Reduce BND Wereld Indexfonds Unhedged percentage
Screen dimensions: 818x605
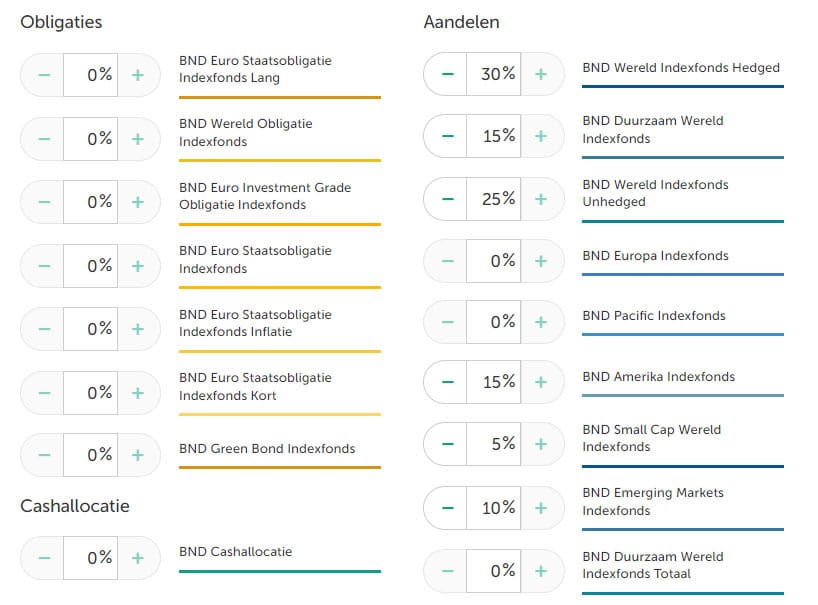pyautogui.click(x=447, y=199)
